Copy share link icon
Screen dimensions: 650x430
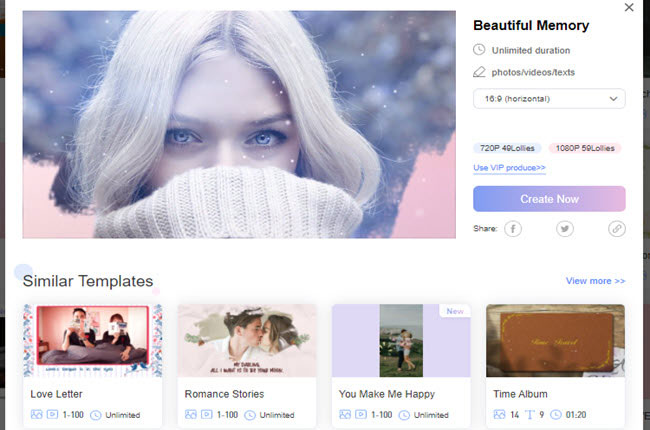[x=617, y=229]
